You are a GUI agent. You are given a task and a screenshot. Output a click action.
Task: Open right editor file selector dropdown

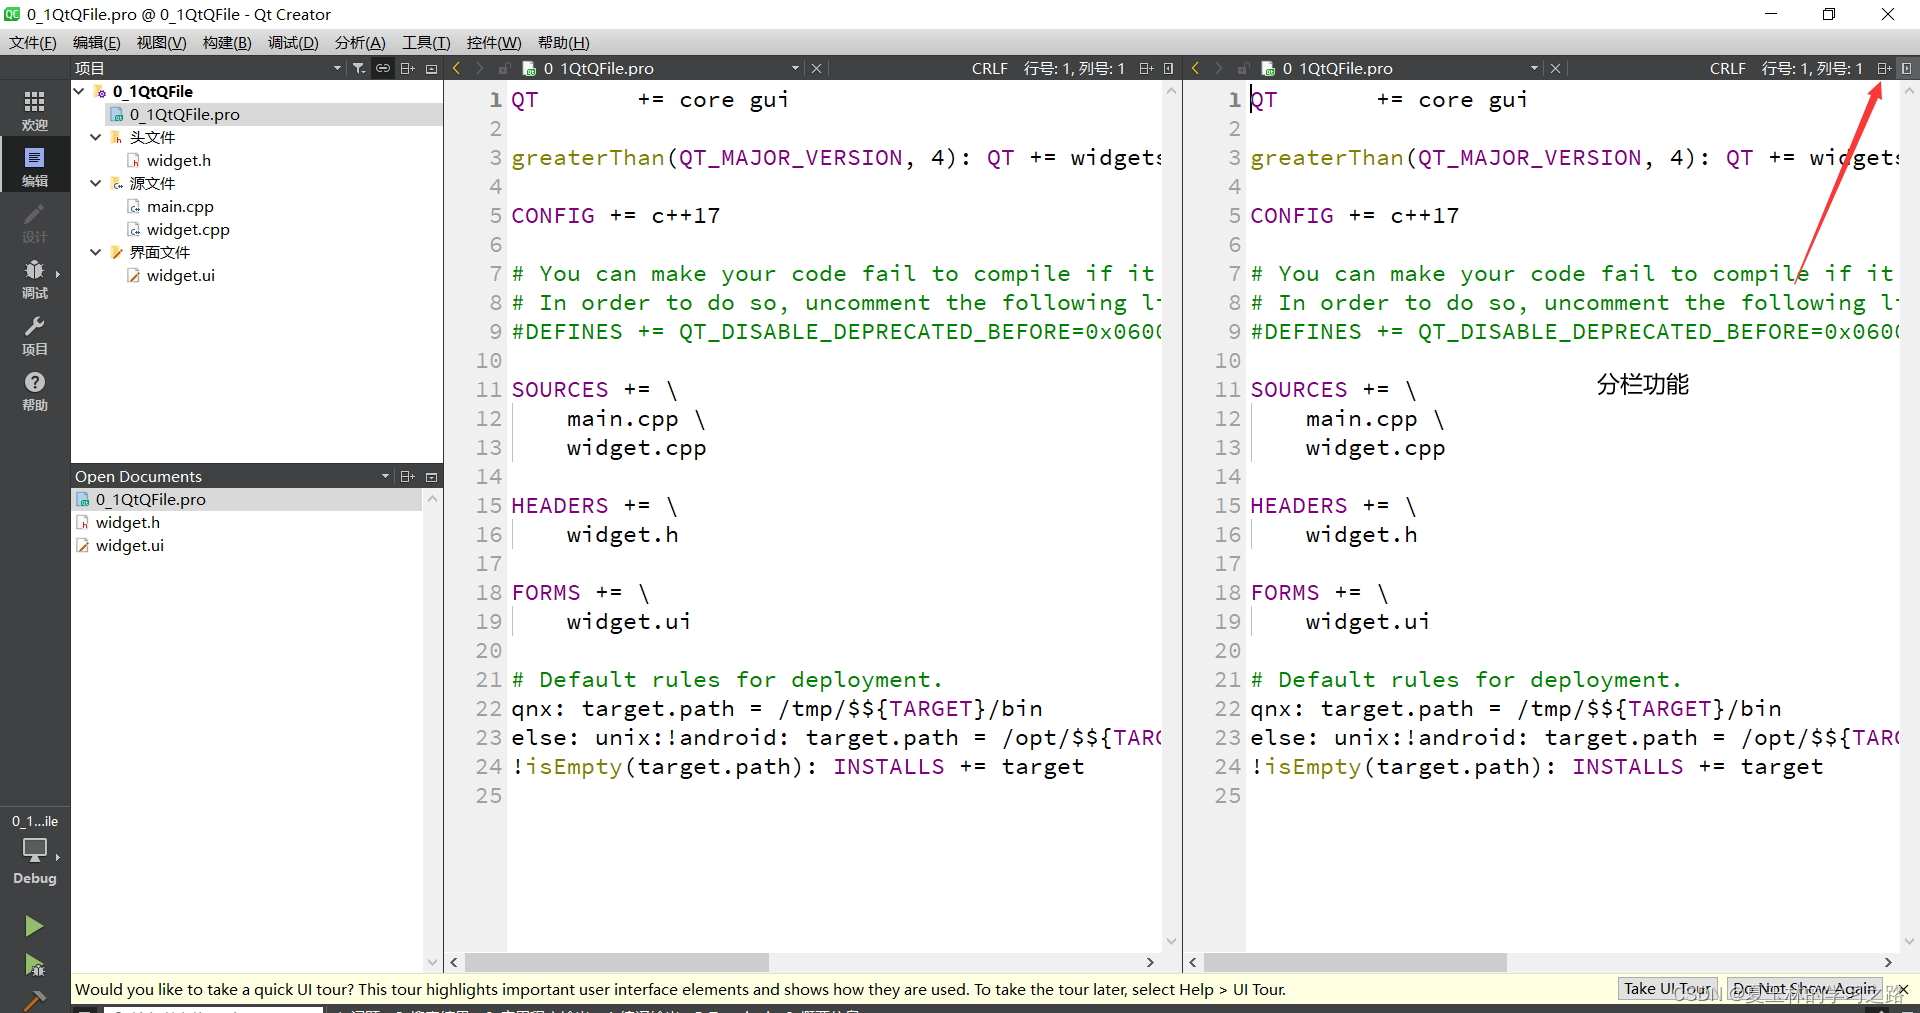[x=1534, y=68]
